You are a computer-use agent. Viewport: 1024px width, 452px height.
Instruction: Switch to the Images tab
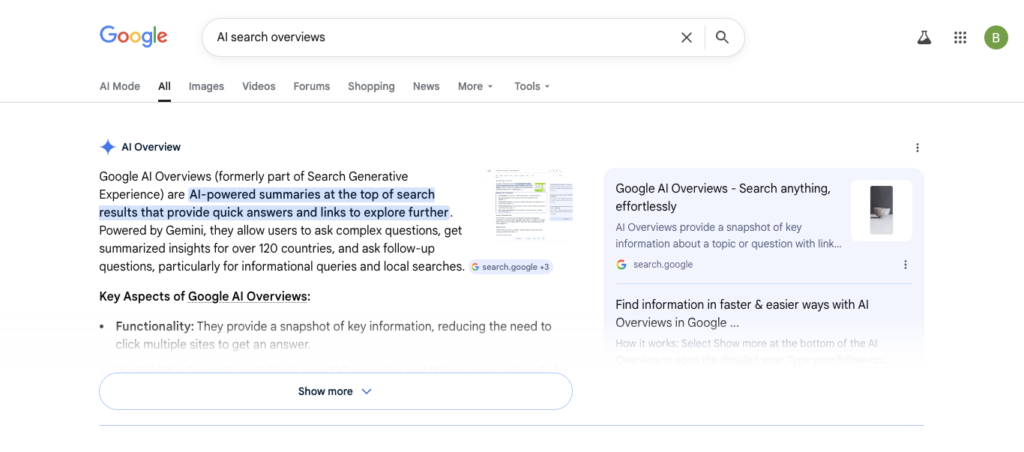pyautogui.click(x=206, y=86)
